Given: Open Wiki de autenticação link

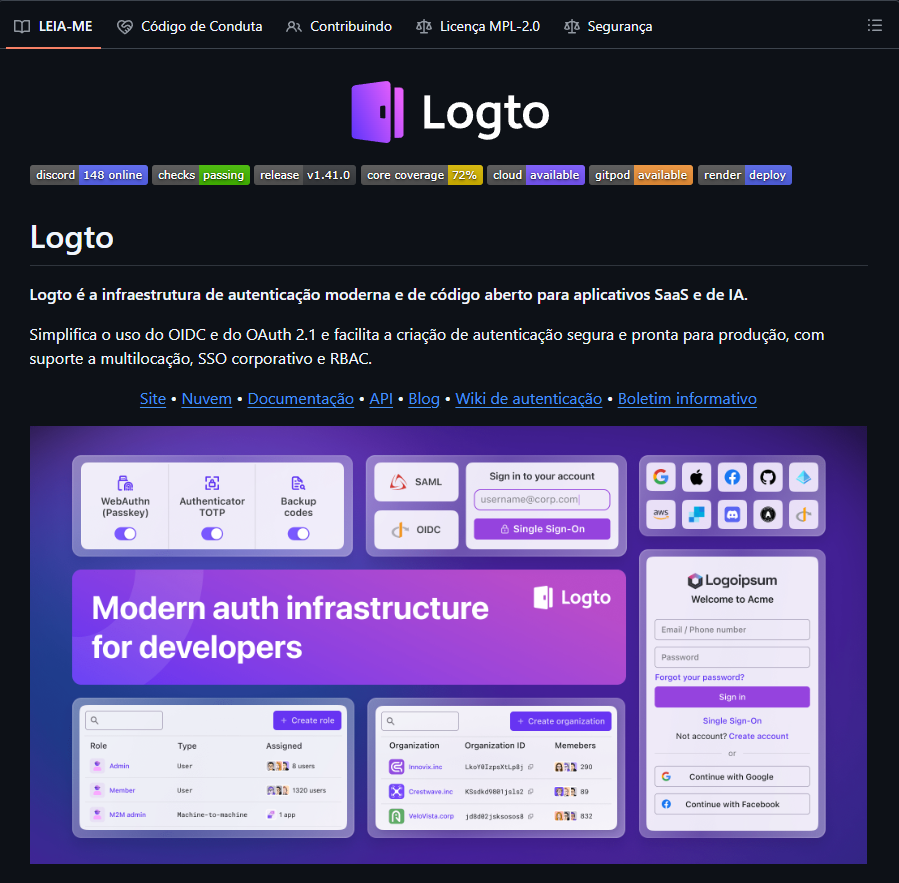Looking at the screenshot, I should (x=529, y=398).
